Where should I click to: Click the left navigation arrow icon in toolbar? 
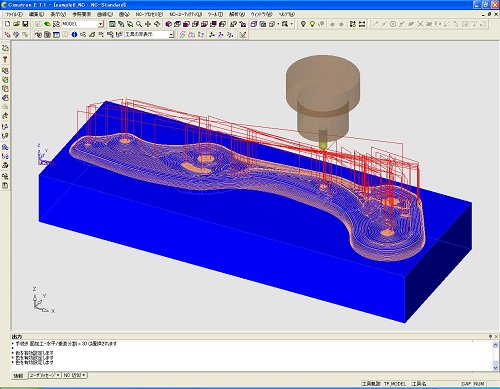332,24
